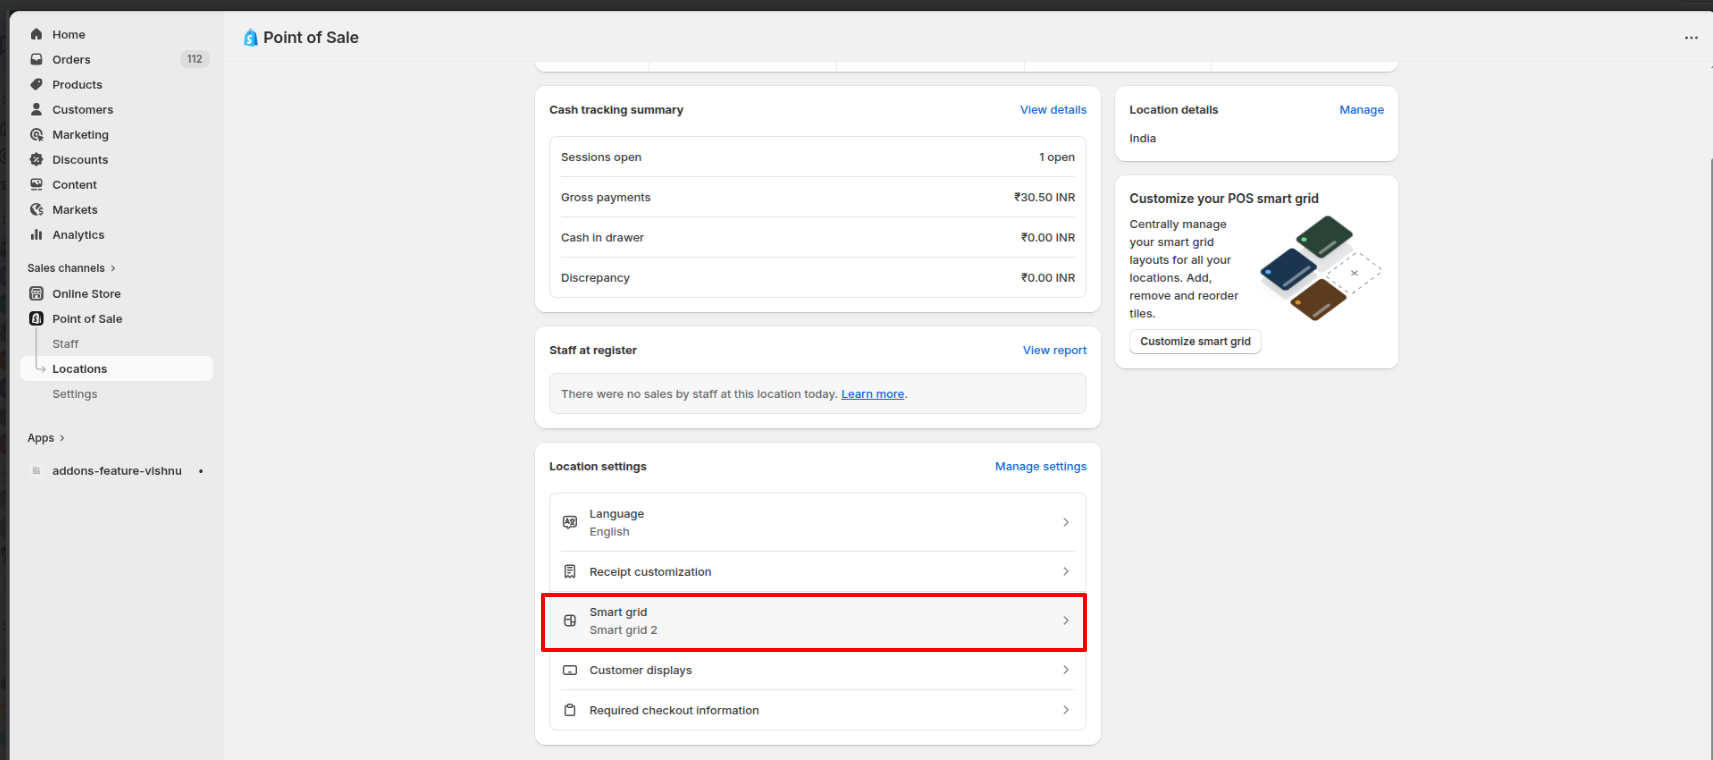The width and height of the screenshot is (1713, 760).
Task: Go to Staff submenu item
Action: [65, 344]
